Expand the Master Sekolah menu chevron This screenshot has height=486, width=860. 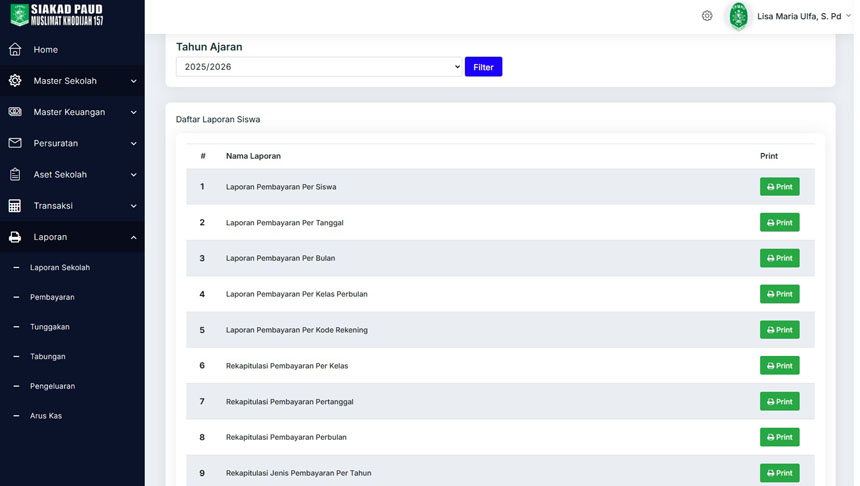[x=133, y=81]
